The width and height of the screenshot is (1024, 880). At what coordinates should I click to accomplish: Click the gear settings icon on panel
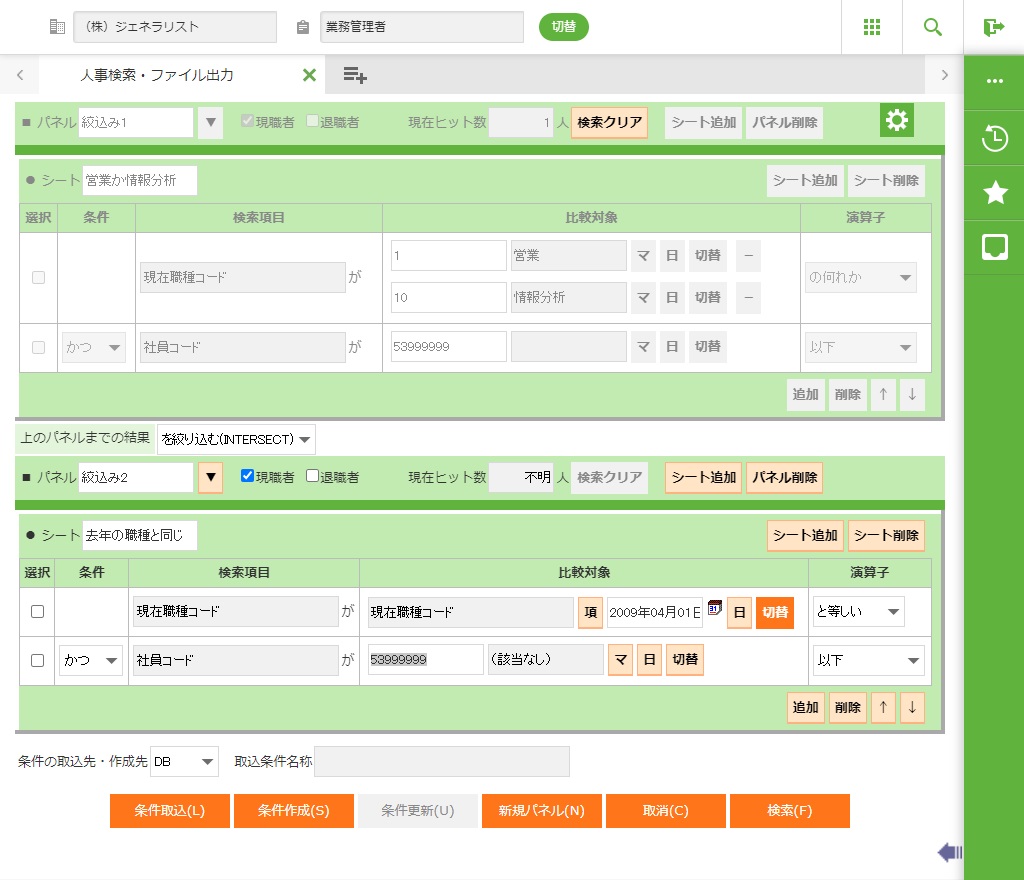click(x=897, y=121)
